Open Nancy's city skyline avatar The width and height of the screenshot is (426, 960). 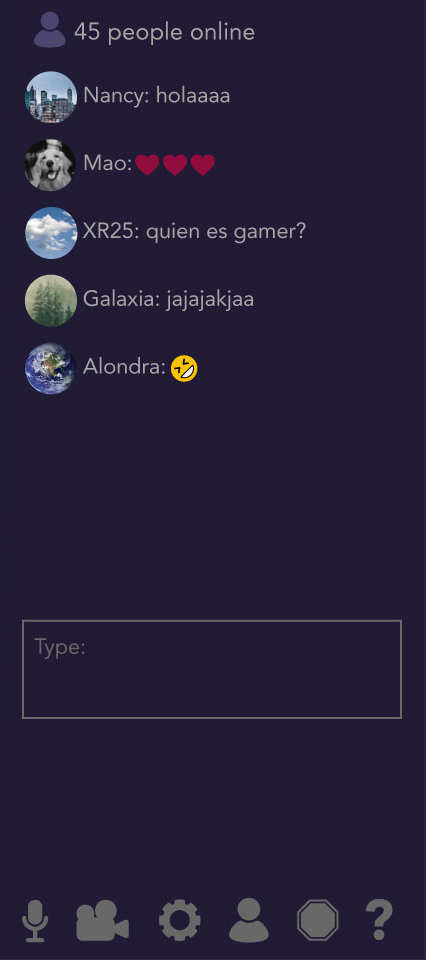coord(51,97)
